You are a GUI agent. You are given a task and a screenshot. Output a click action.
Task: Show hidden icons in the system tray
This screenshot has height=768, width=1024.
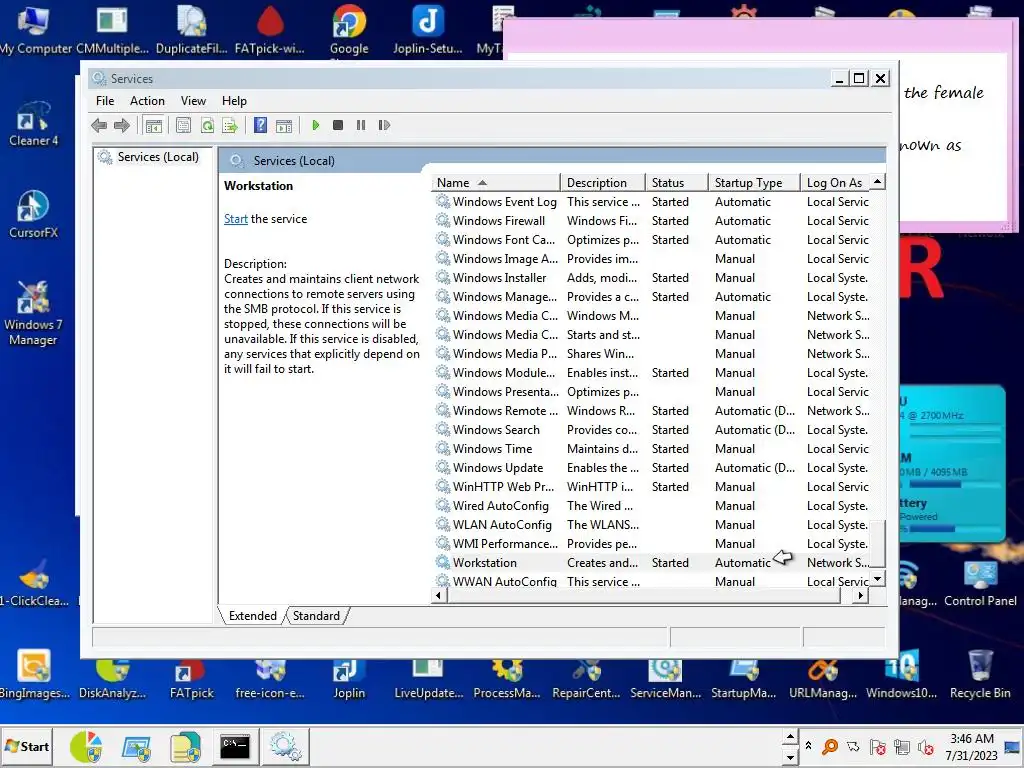point(808,746)
